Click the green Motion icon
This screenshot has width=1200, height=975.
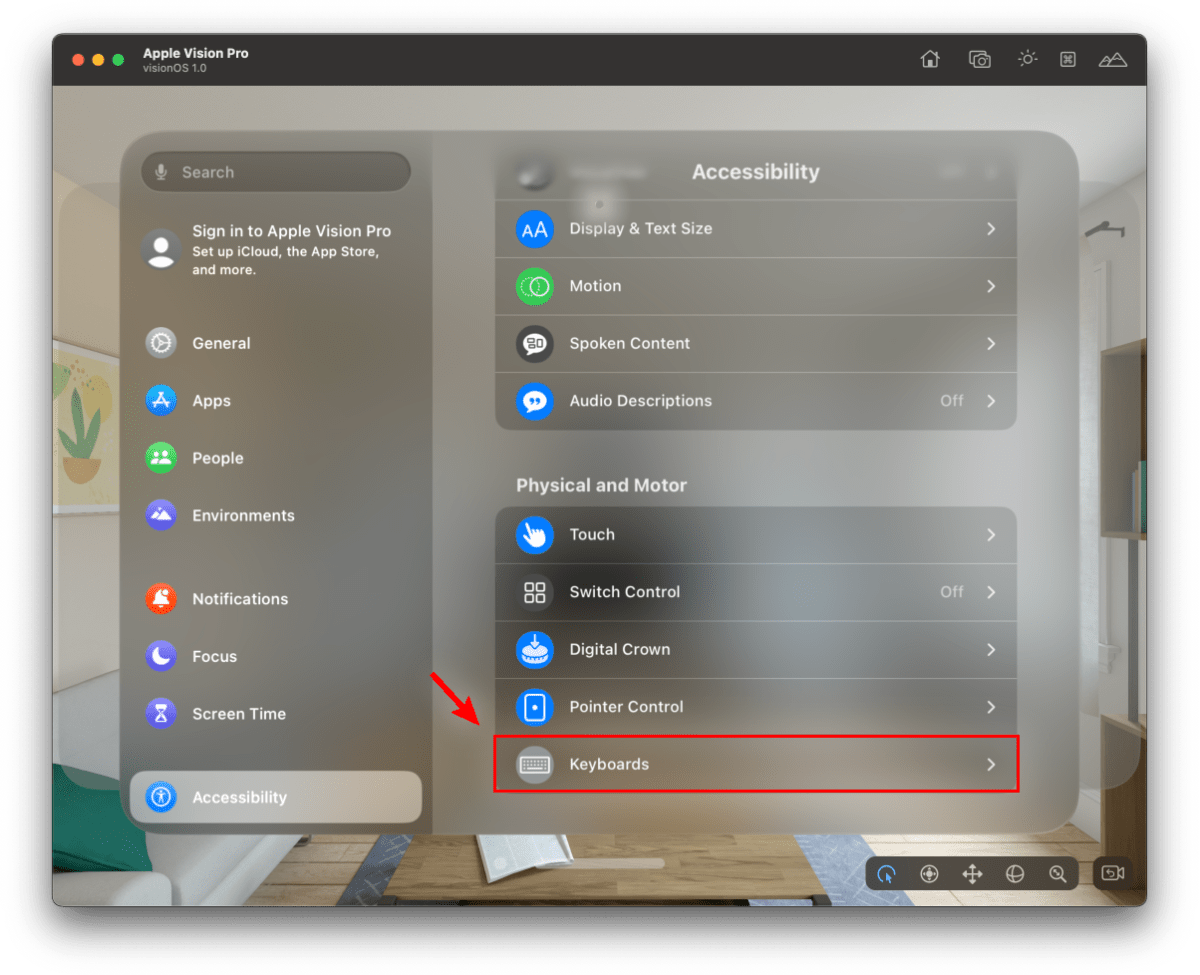pos(535,286)
